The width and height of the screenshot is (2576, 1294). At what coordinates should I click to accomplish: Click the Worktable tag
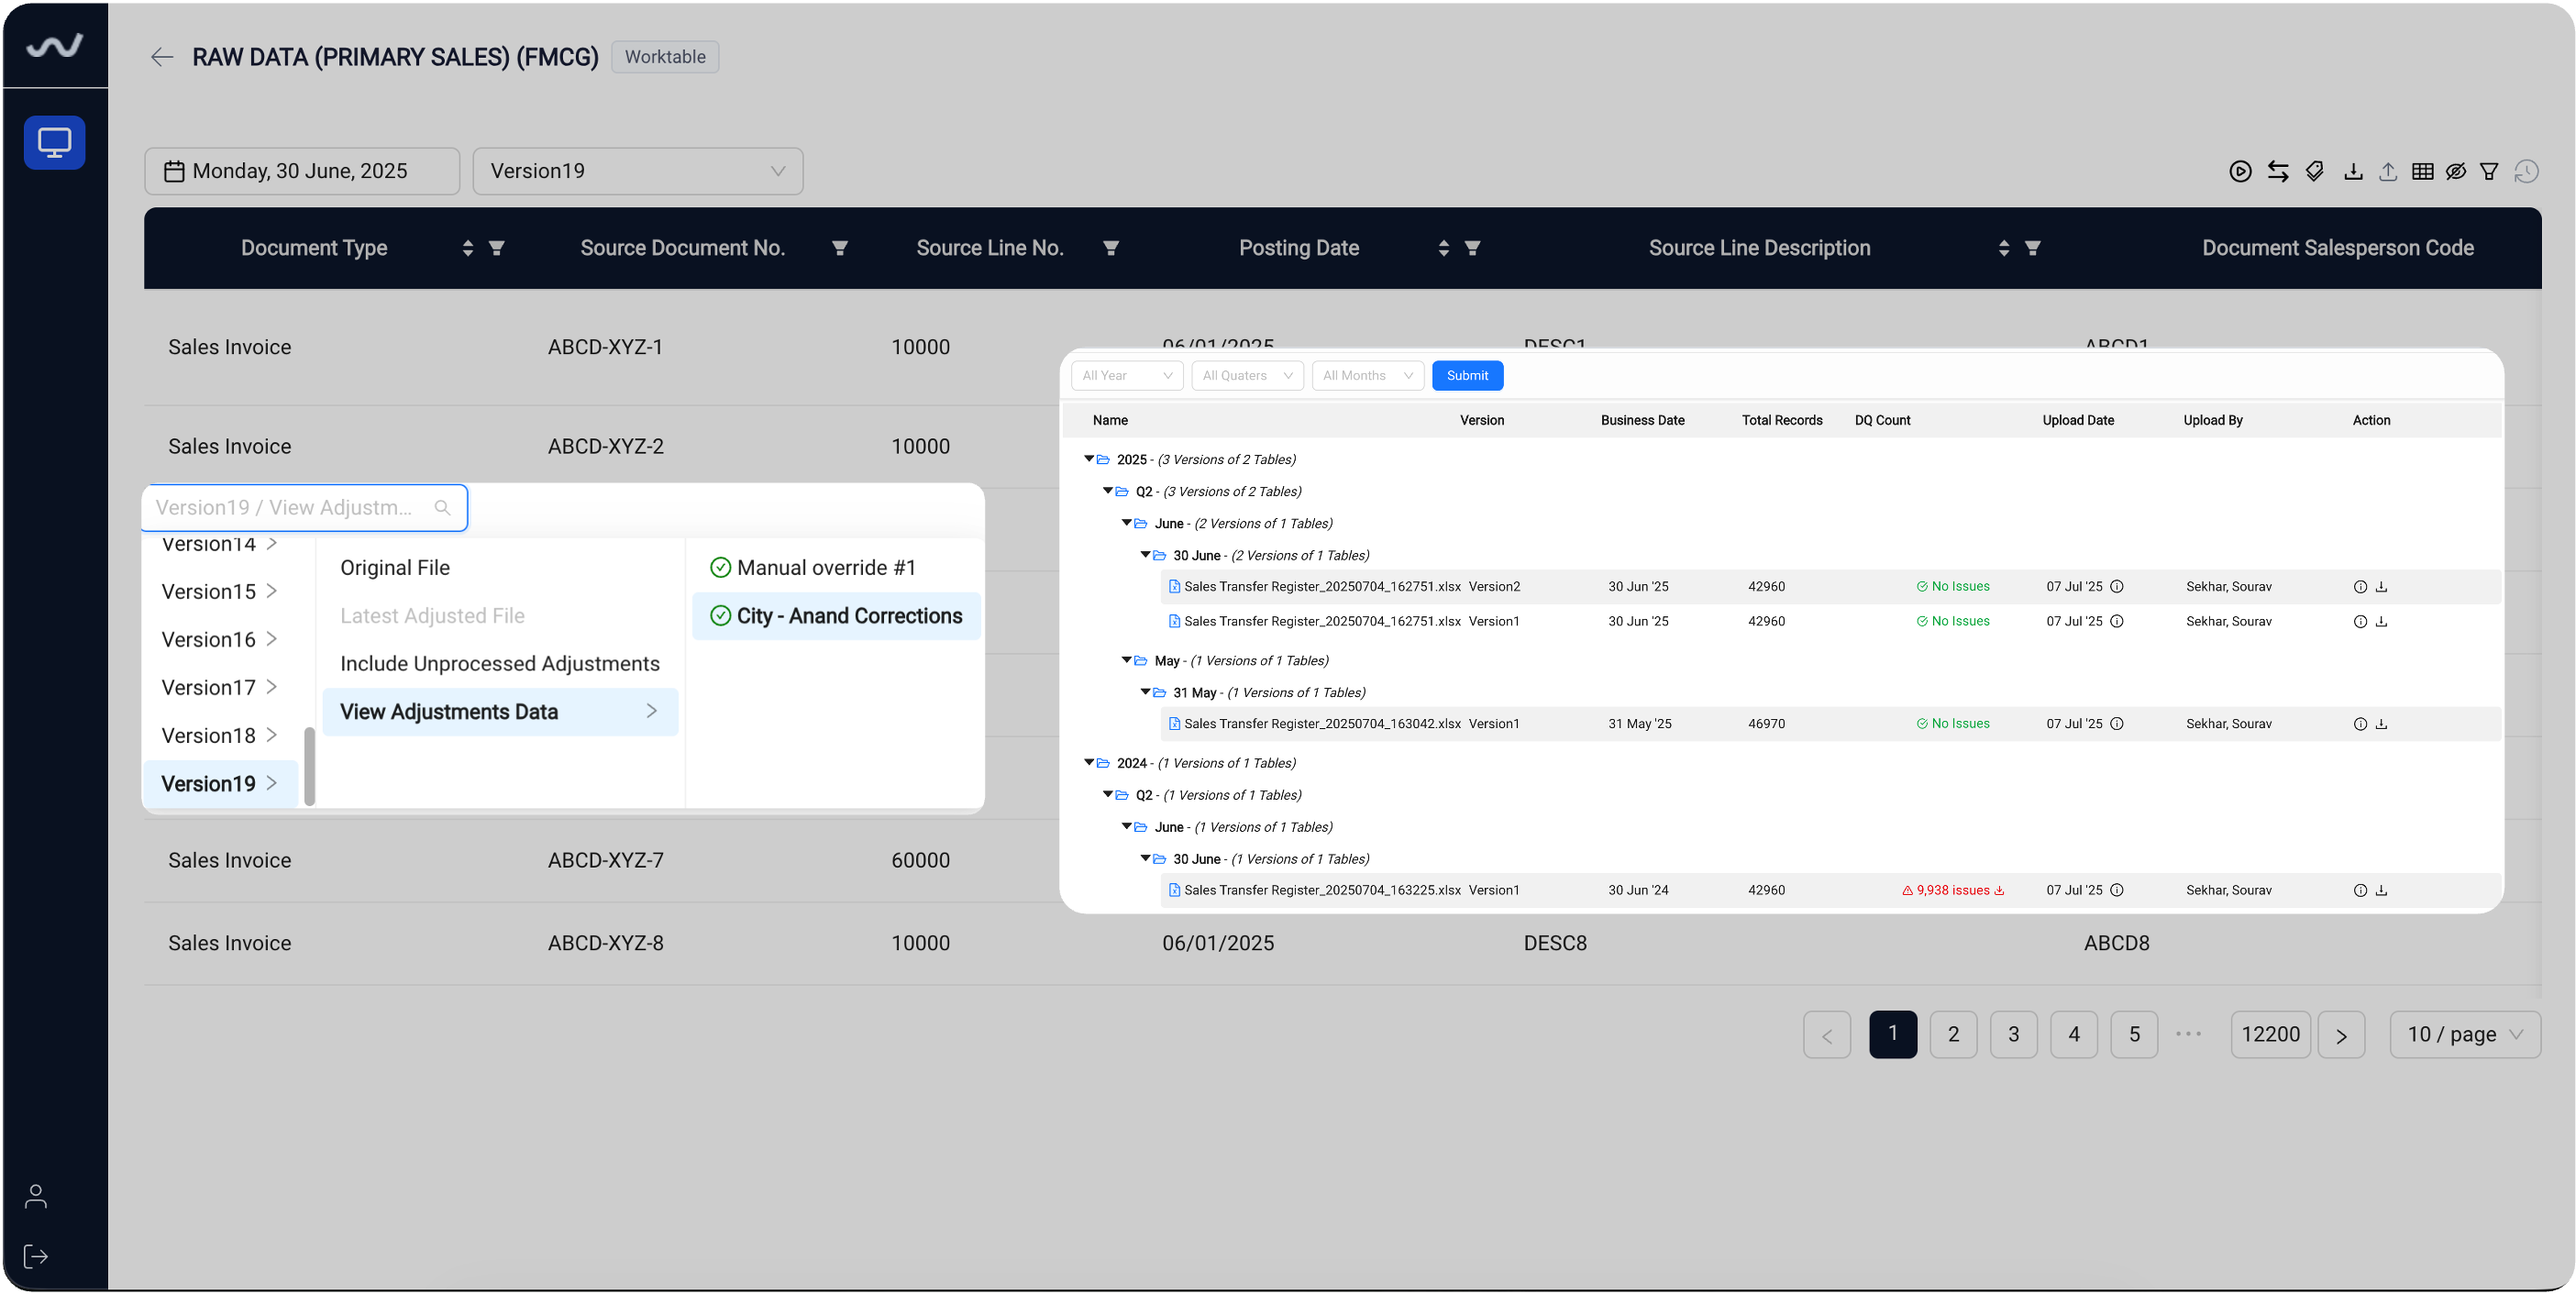point(665,57)
